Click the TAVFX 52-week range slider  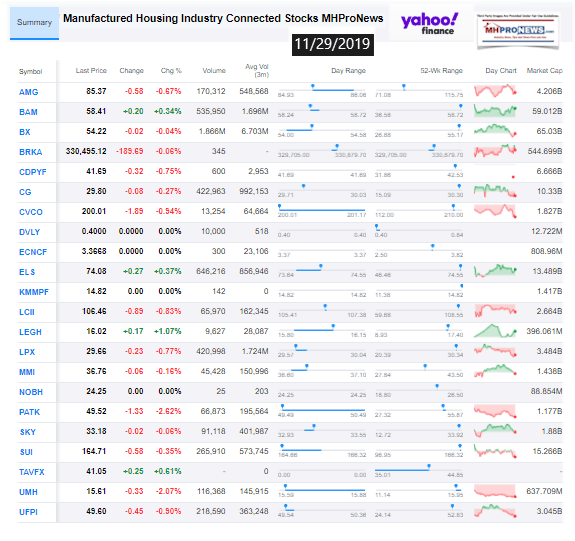(x=419, y=469)
